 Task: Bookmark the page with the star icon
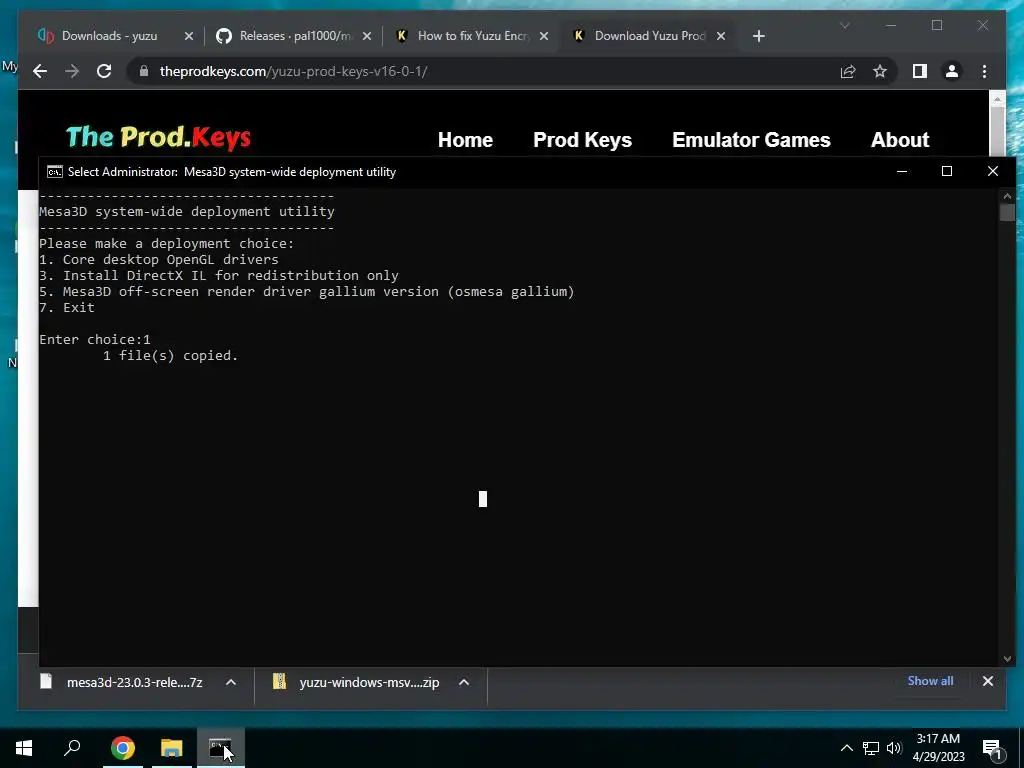(880, 71)
